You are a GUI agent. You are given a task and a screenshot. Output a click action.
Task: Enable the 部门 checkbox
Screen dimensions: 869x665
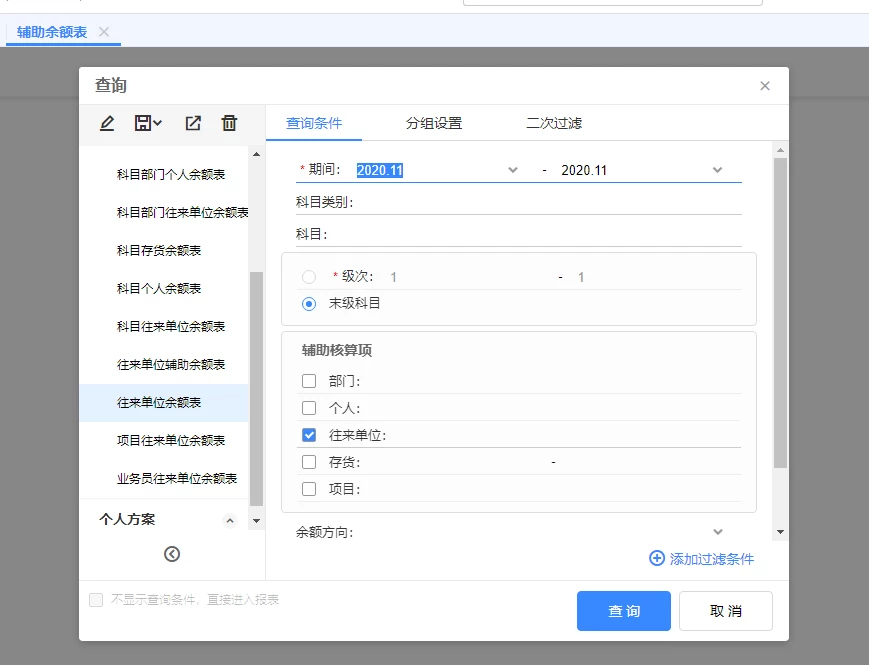309,381
